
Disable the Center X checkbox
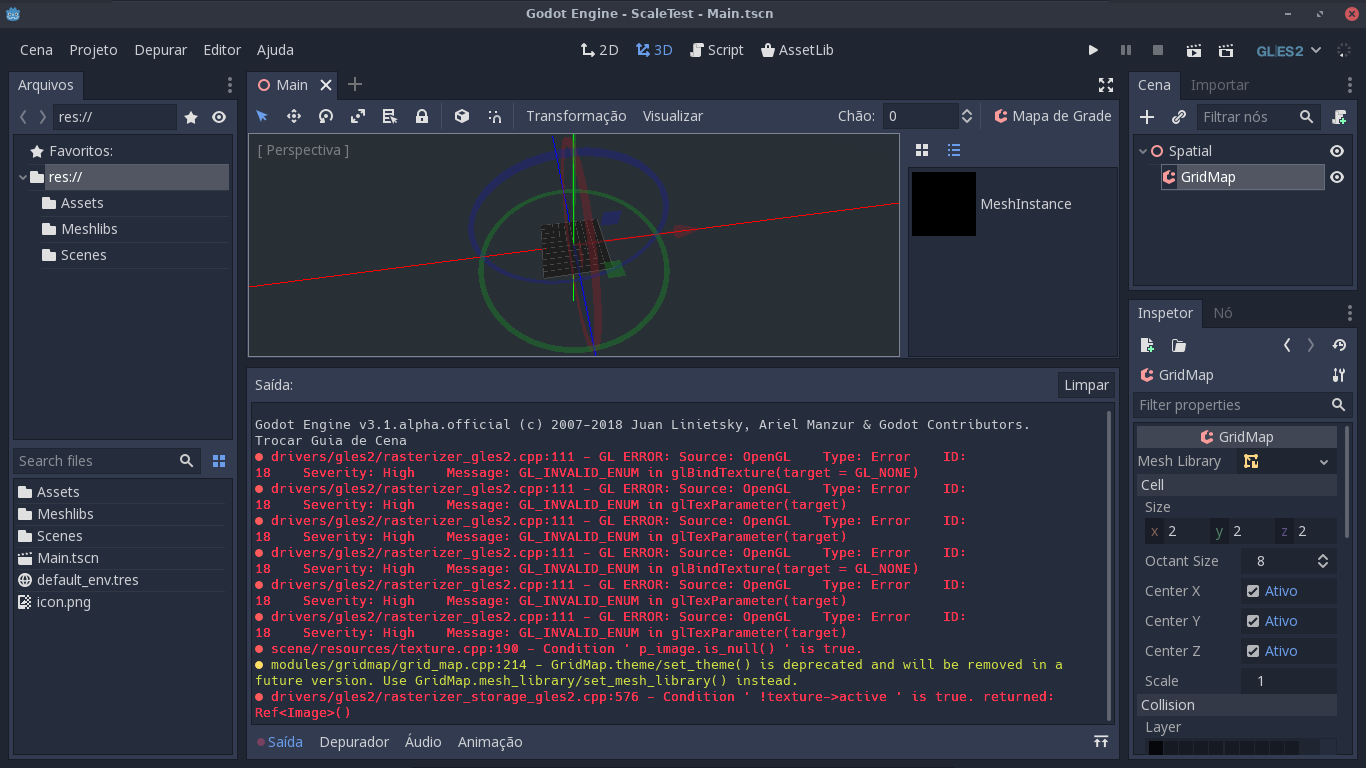pos(1252,590)
